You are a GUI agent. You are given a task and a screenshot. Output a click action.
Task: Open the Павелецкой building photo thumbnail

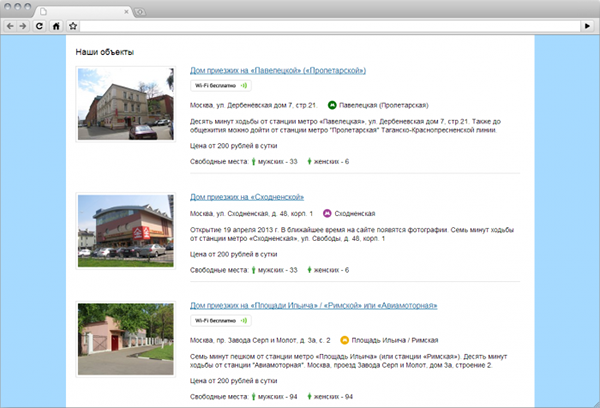coord(126,104)
